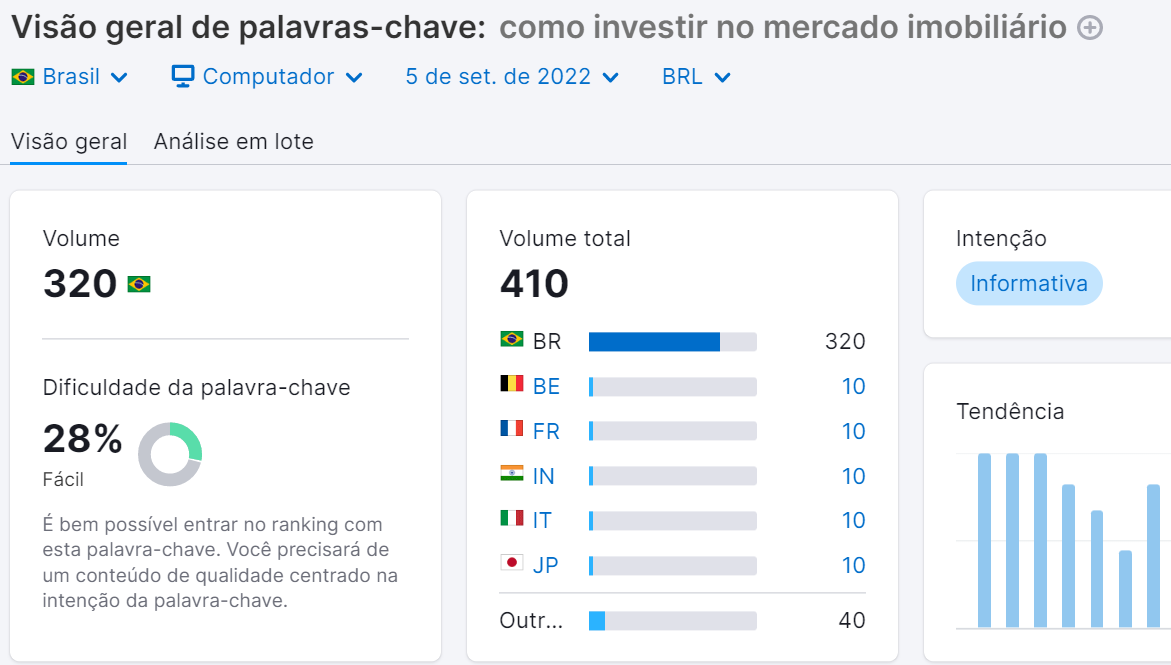The image size is (1171, 665).
Task: Click the Informativa intent badge
Action: pyautogui.click(x=1029, y=283)
